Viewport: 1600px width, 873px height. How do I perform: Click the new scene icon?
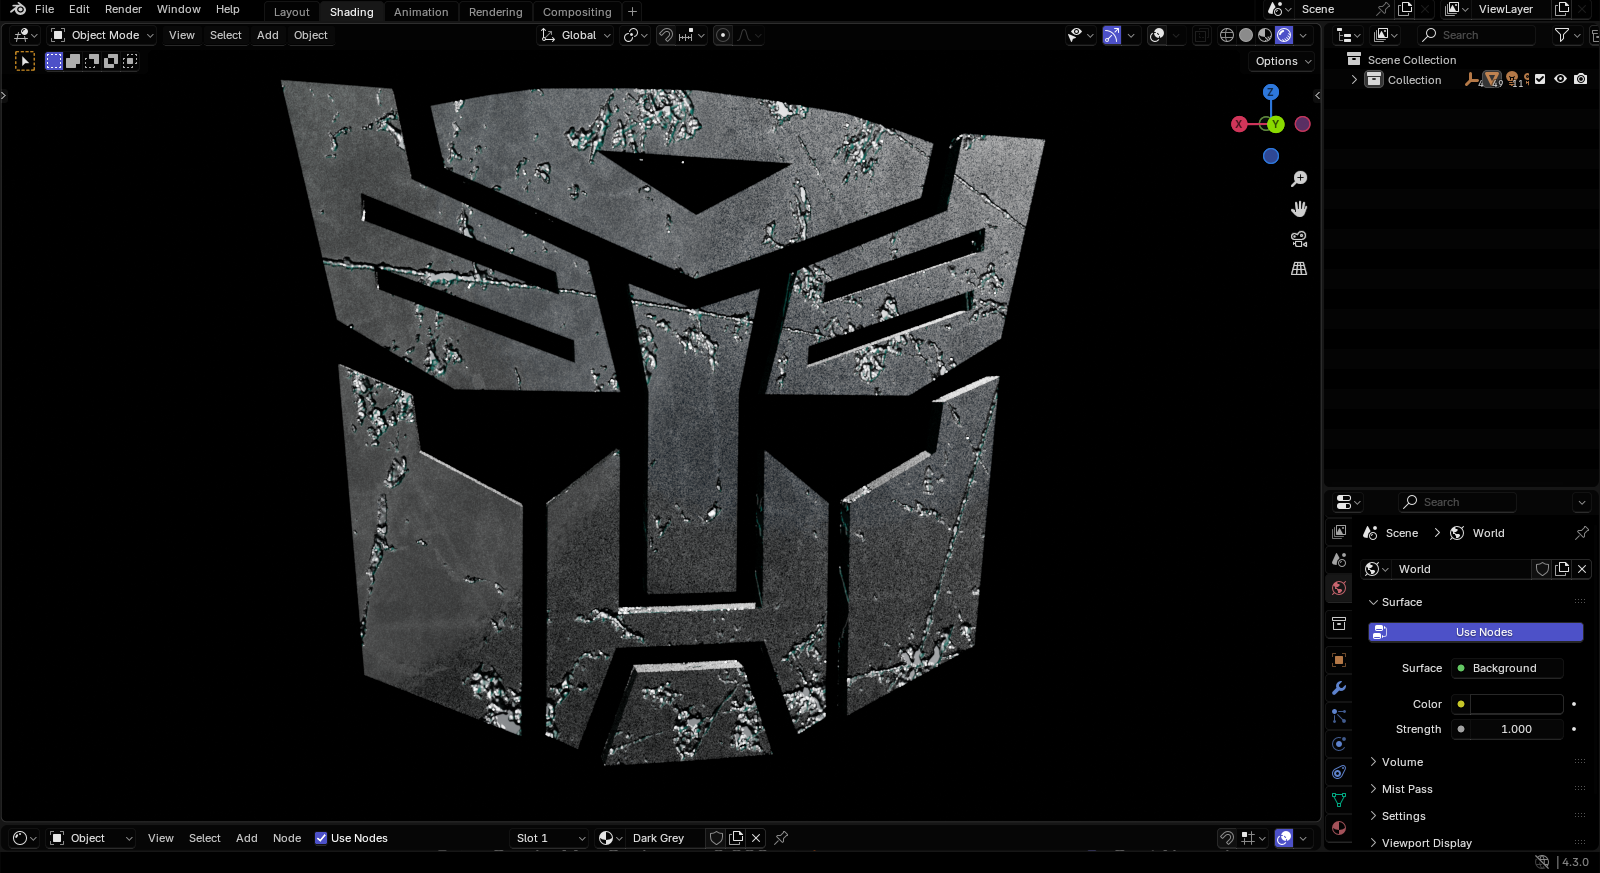[x=1405, y=9]
